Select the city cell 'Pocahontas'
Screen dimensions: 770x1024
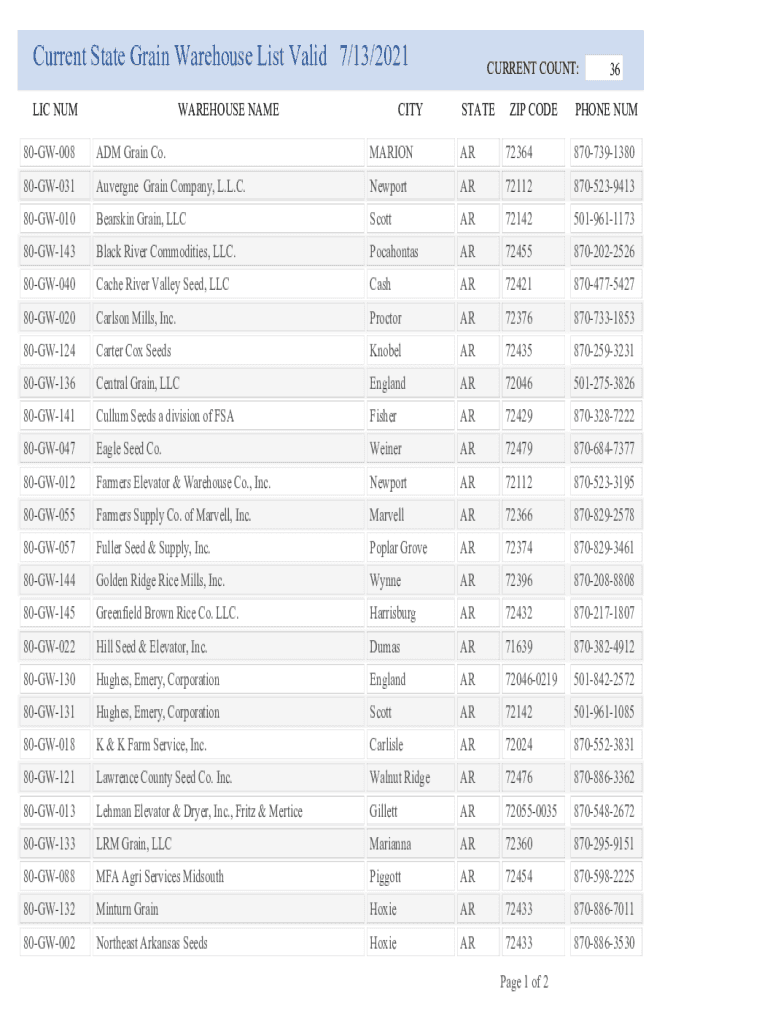(394, 252)
